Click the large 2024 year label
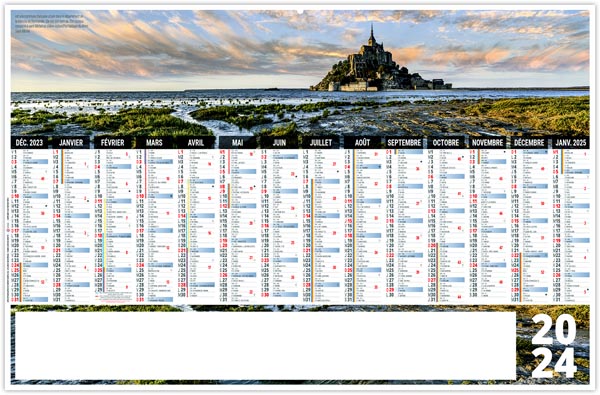This screenshot has width=600, height=395. pyautogui.click(x=554, y=346)
